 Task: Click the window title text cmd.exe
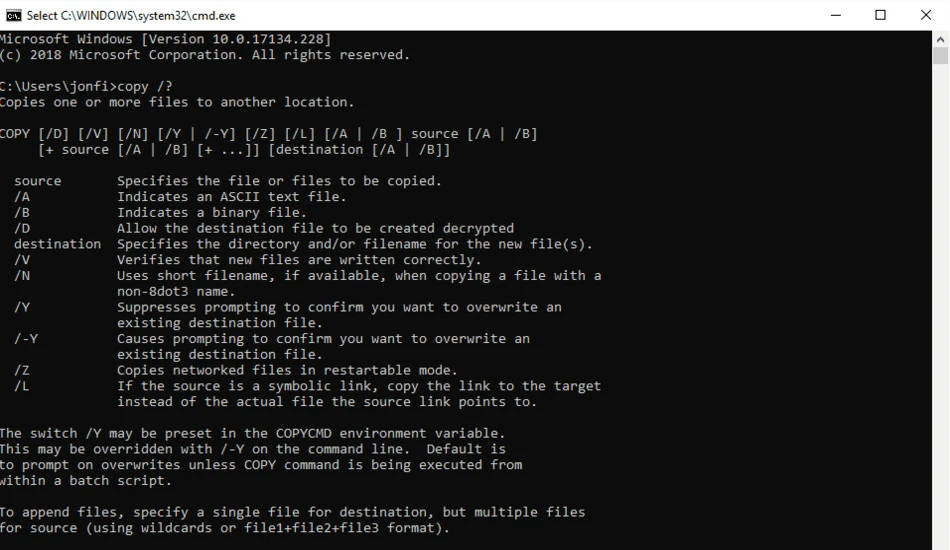(131, 16)
